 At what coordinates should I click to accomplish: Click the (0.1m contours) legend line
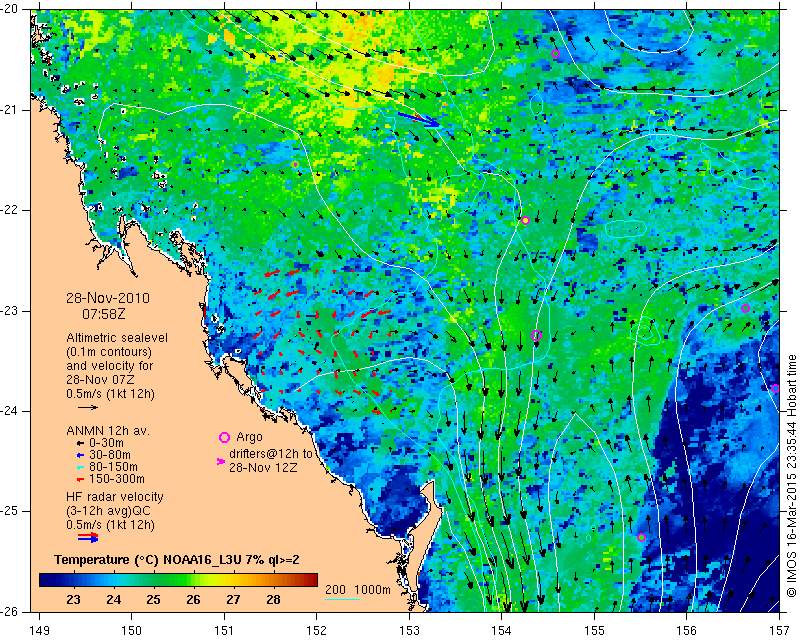click(x=109, y=352)
